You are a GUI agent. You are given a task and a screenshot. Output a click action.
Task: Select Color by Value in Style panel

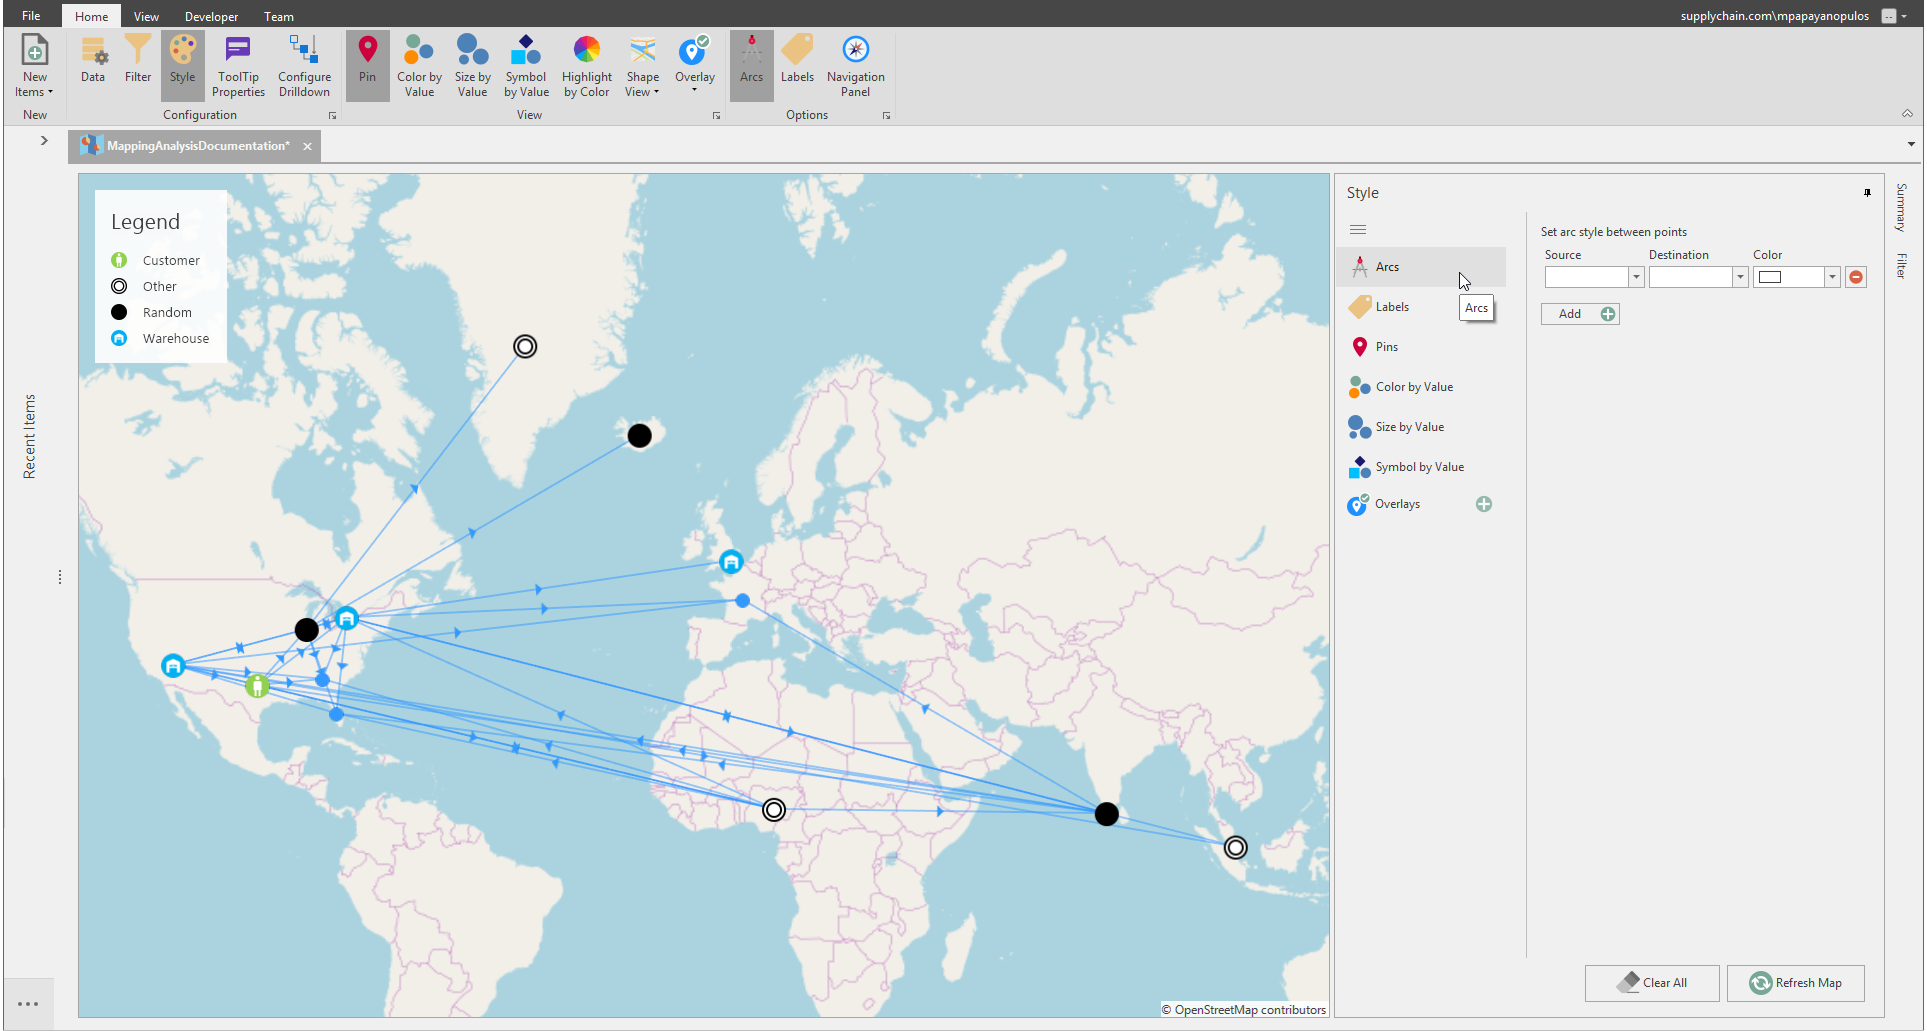coord(1421,387)
